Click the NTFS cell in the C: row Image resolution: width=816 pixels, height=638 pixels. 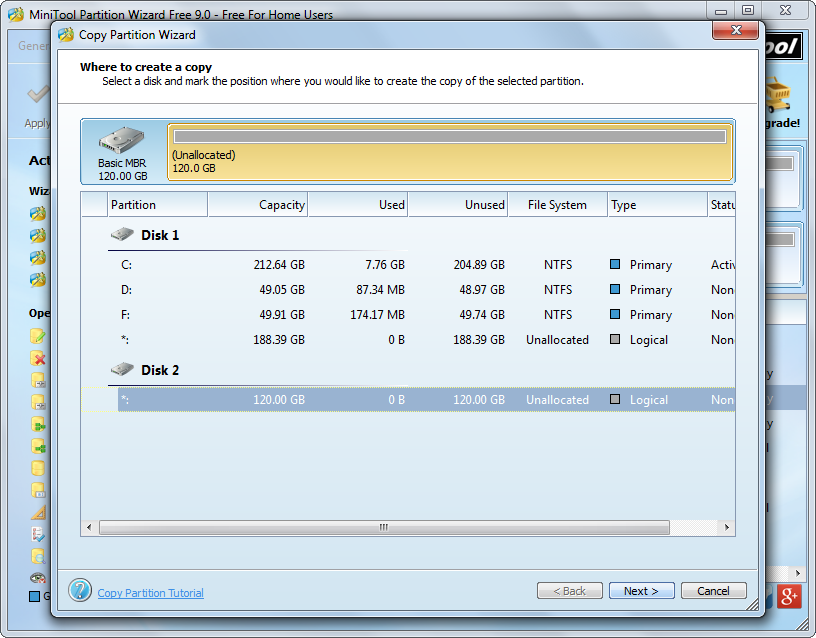(558, 264)
